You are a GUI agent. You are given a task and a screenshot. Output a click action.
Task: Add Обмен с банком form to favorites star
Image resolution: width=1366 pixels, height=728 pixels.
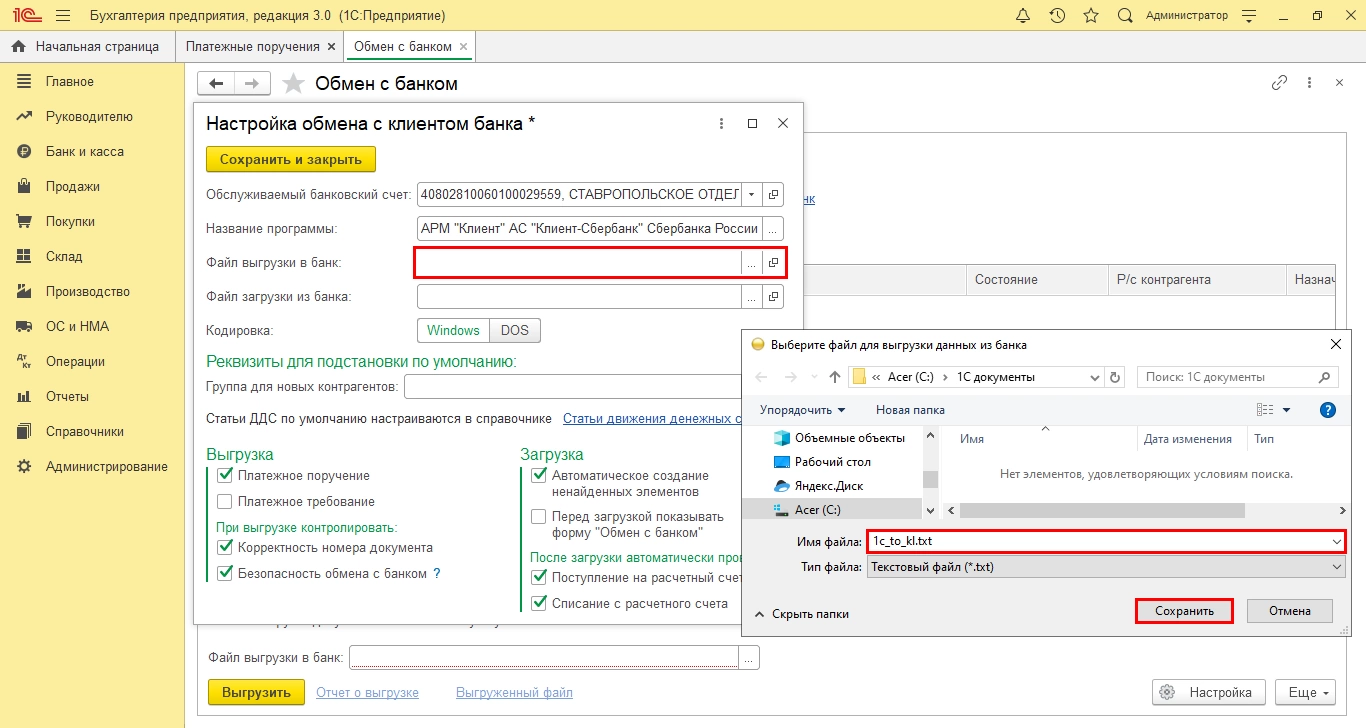click(293, 84)
